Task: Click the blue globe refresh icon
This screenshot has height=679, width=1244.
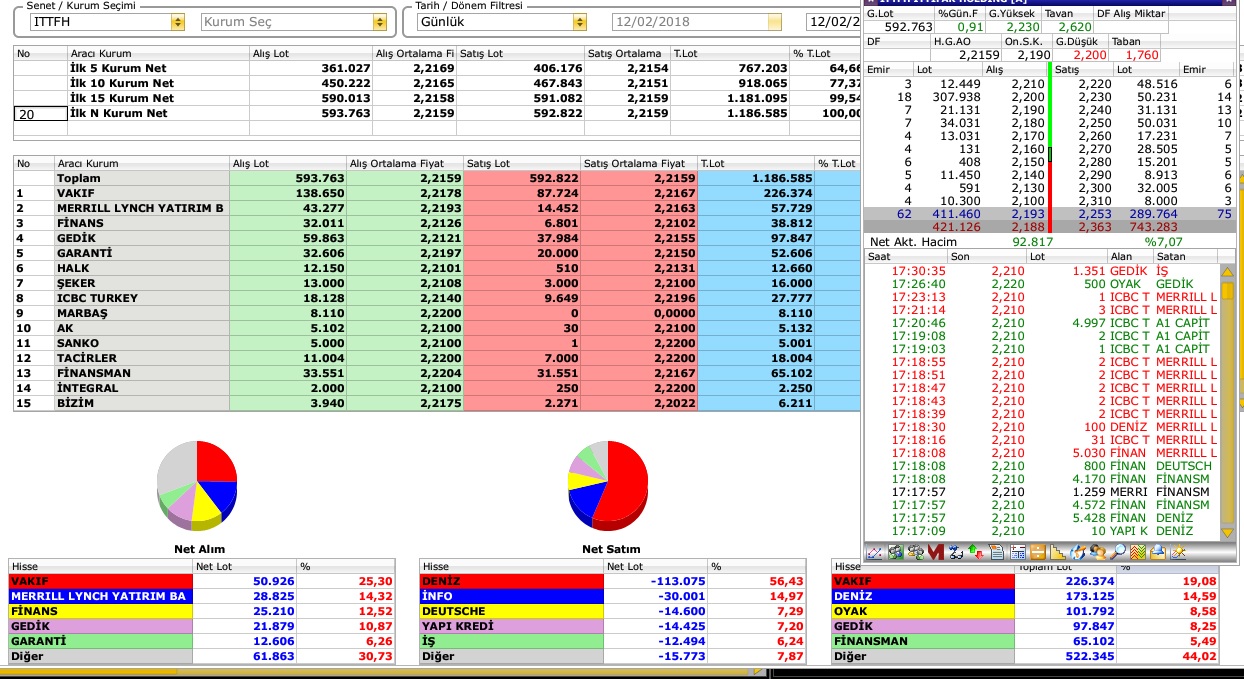Action: 1078,552
